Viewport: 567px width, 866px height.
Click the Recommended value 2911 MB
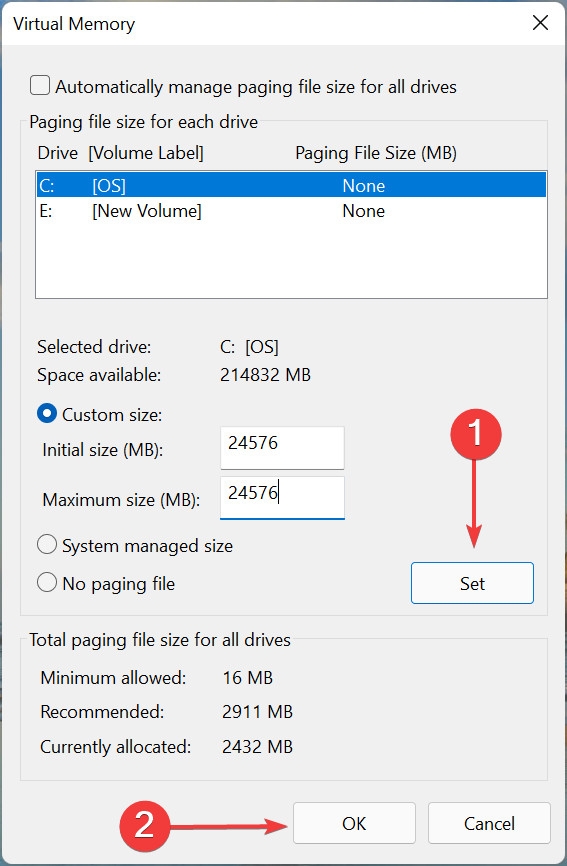click(257, 711)
